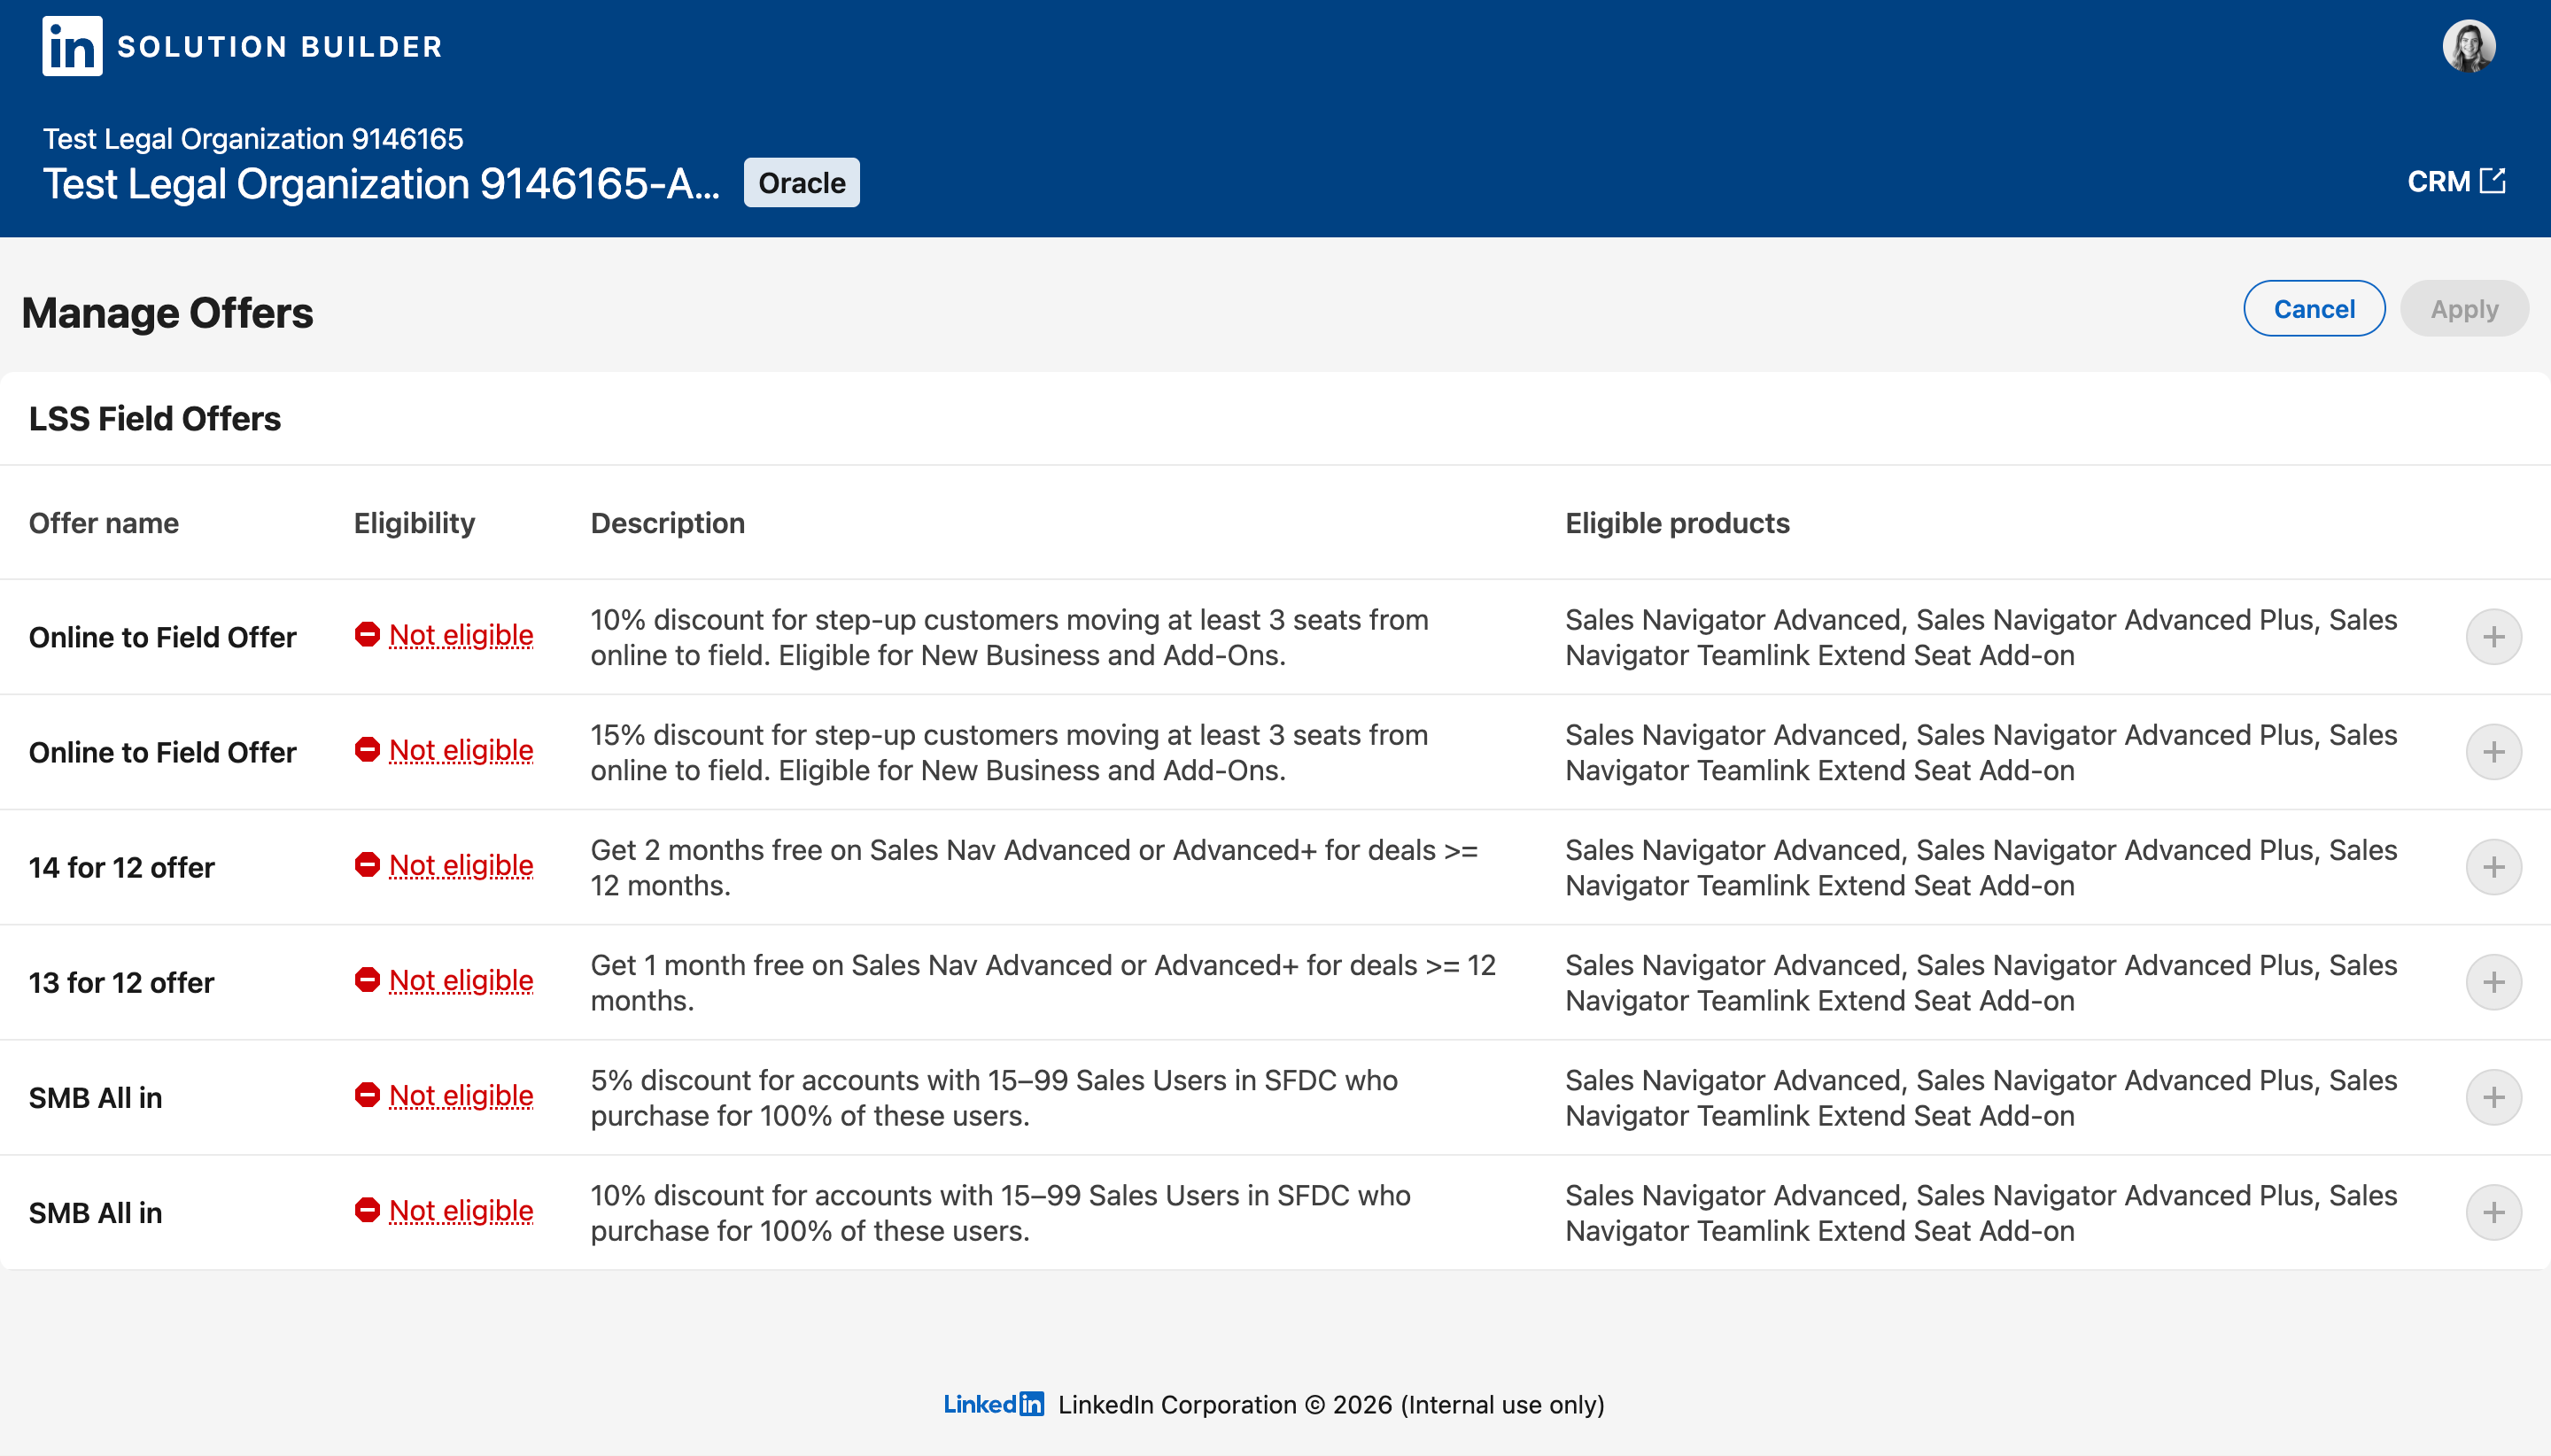The height and width of the screenshot is (1456, 2551).
Task: Add the 5% SMB All in offer
Action: click(2493, 1097)
